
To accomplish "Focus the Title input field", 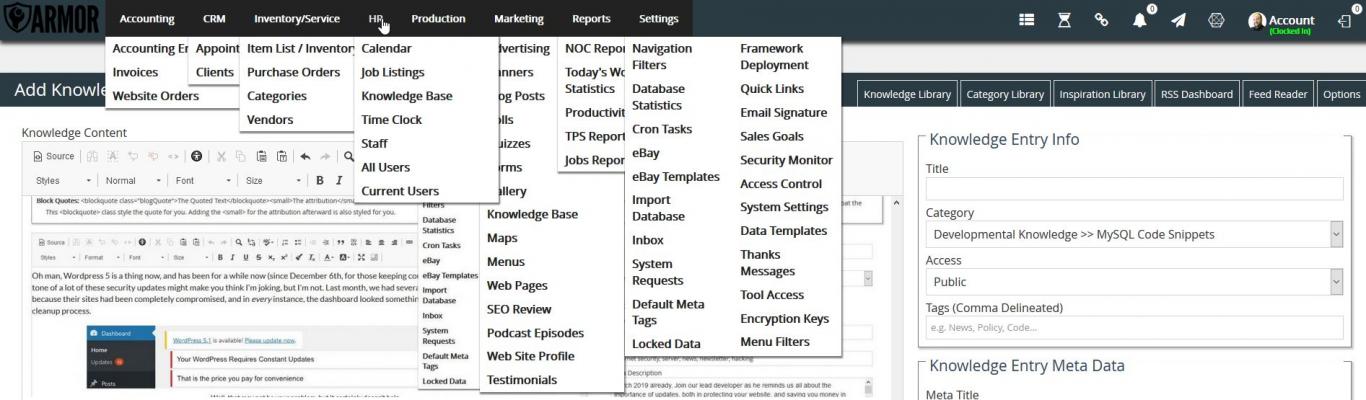I will 1134,189.
